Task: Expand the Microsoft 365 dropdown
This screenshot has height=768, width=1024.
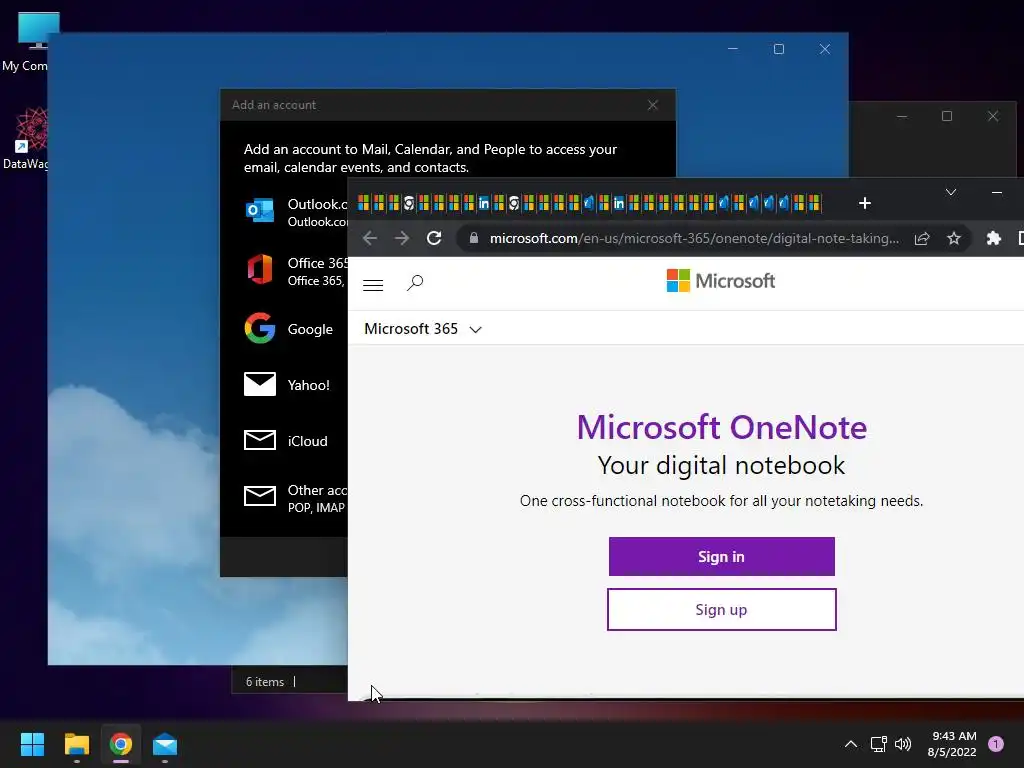Action: pyautogui.click(x=423, y=328)
